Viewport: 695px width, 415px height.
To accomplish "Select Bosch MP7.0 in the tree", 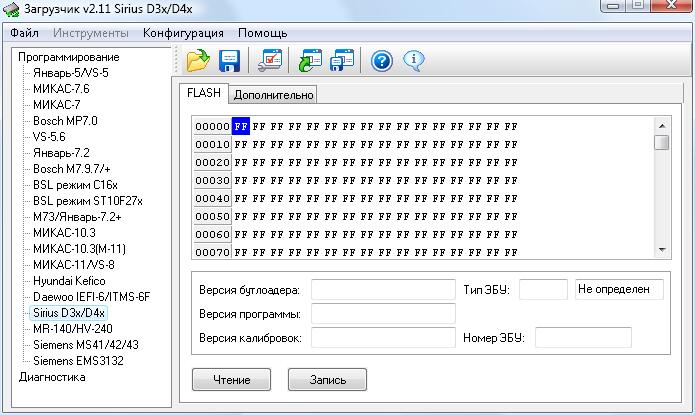I will [65, 121].
